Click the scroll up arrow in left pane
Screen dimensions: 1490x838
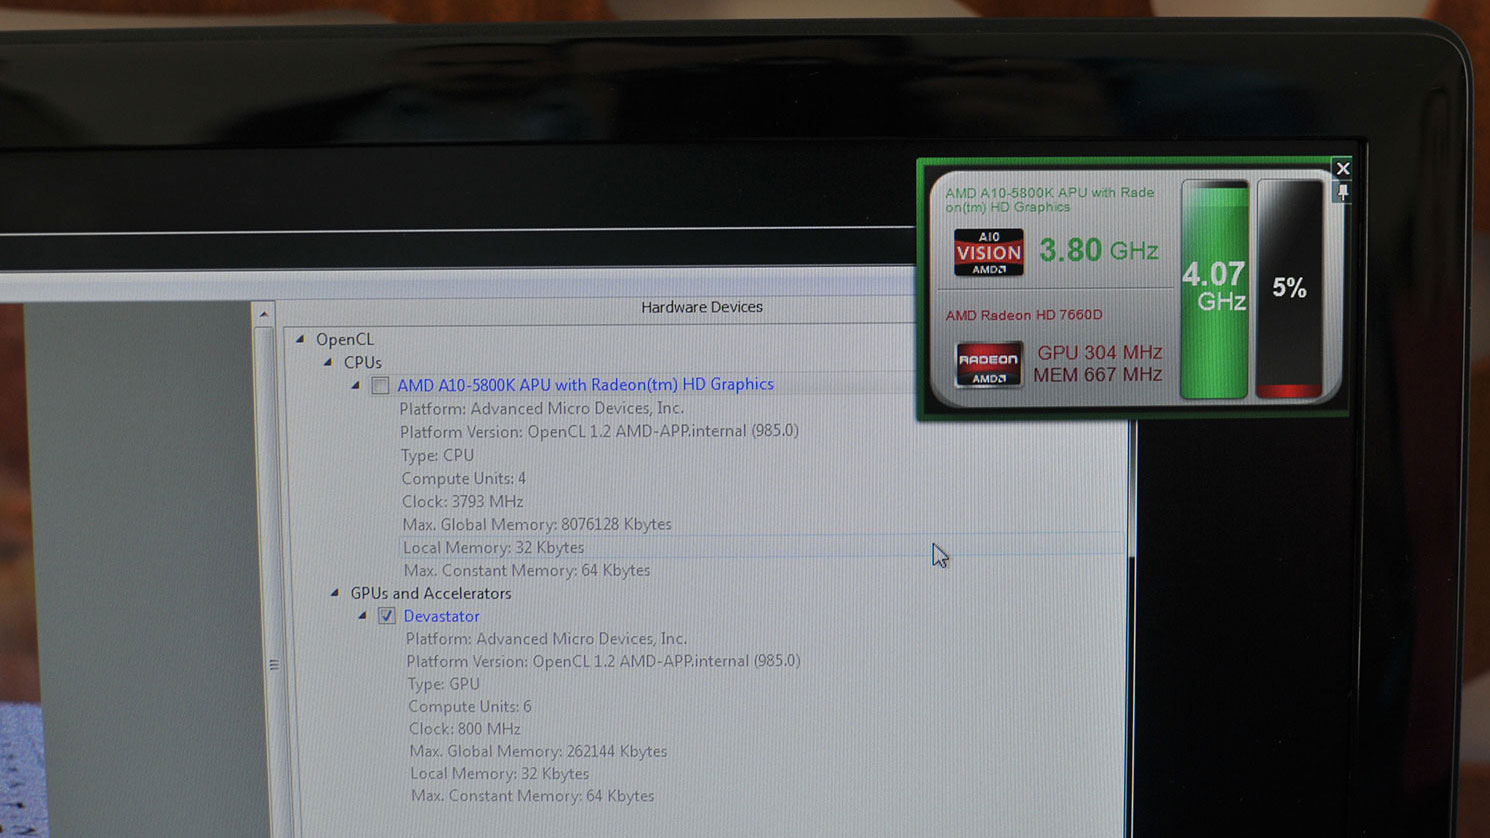(x=263, y=314)
